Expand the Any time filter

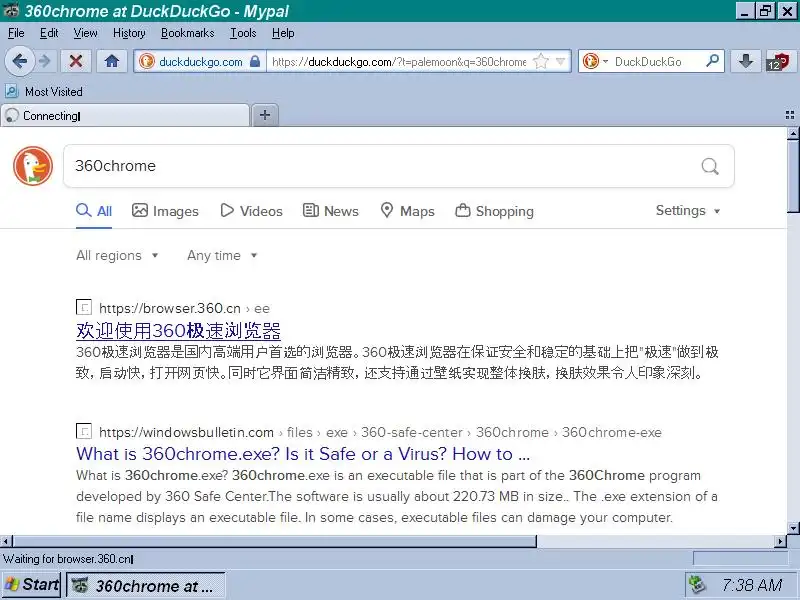(222, 256)
